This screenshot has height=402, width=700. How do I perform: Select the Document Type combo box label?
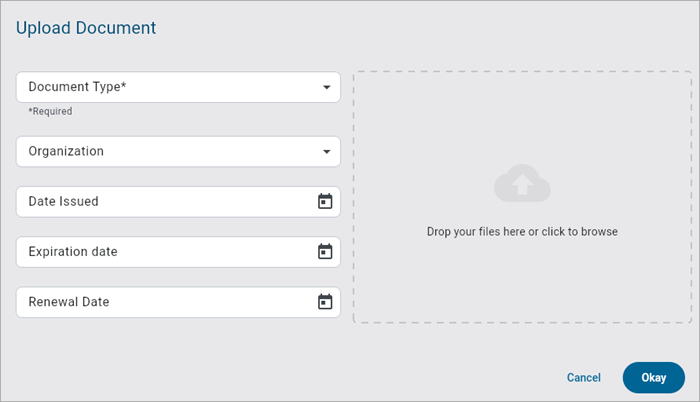pyautogui.click(x=77, y=87)
